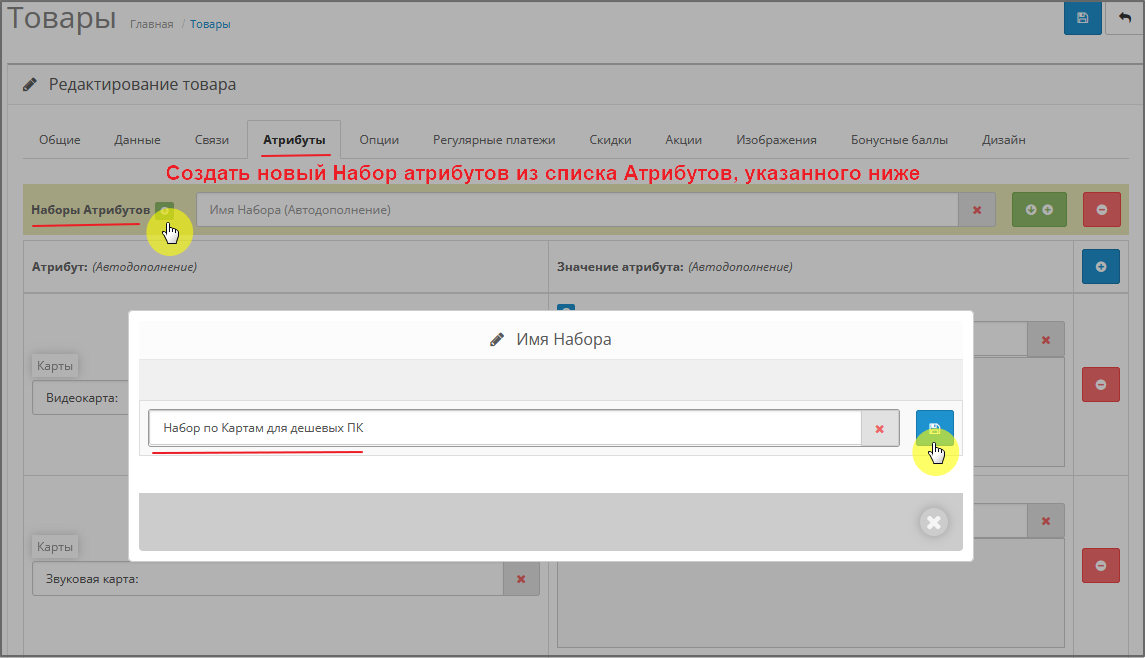The width and height of the screenshot is (1146, 658).
Task: Open the Изображения tab
Action: click(776, 140)
